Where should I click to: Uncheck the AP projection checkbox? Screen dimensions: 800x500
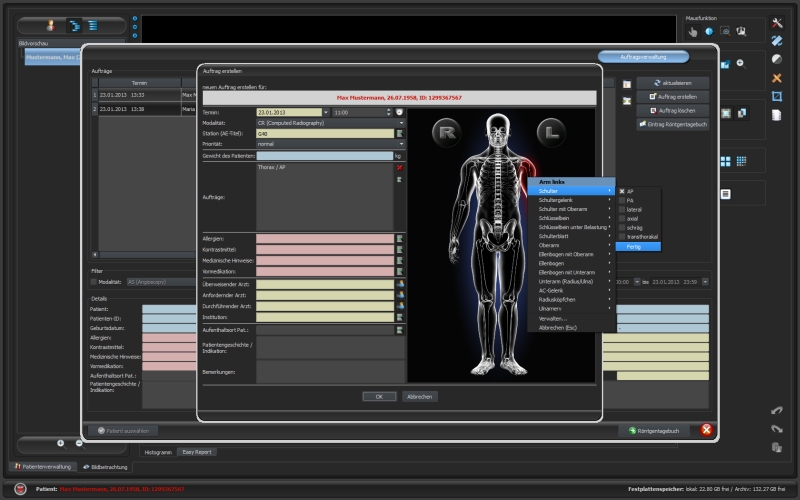click(621, 191)
